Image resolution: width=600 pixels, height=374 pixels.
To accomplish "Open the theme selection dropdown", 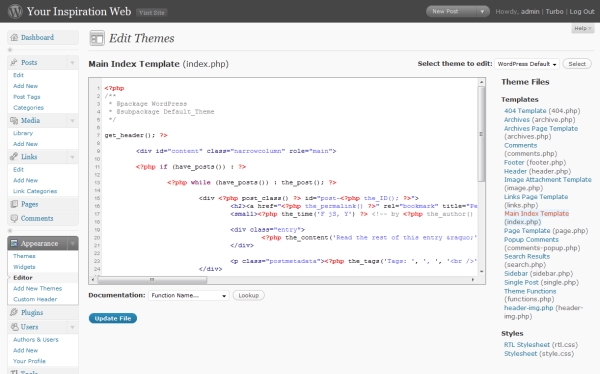I will click(527, 64).
